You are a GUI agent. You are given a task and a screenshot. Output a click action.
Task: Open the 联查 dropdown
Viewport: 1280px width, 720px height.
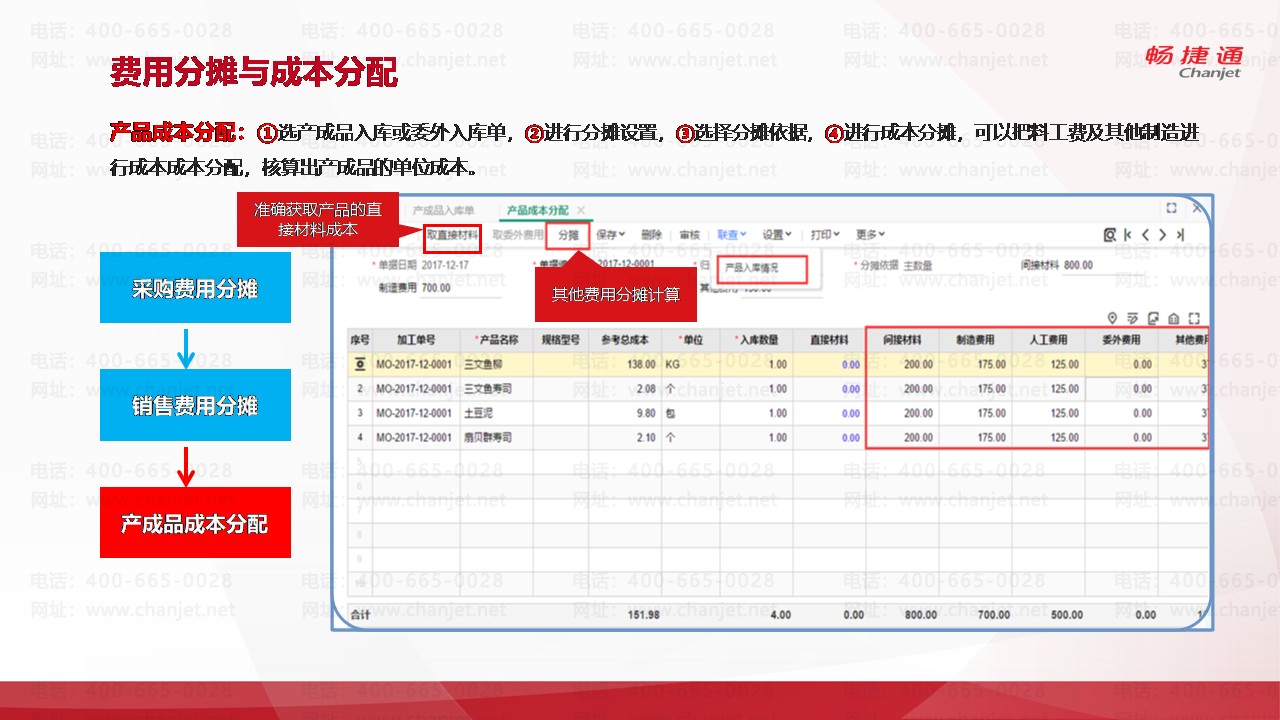click(732, 235)
